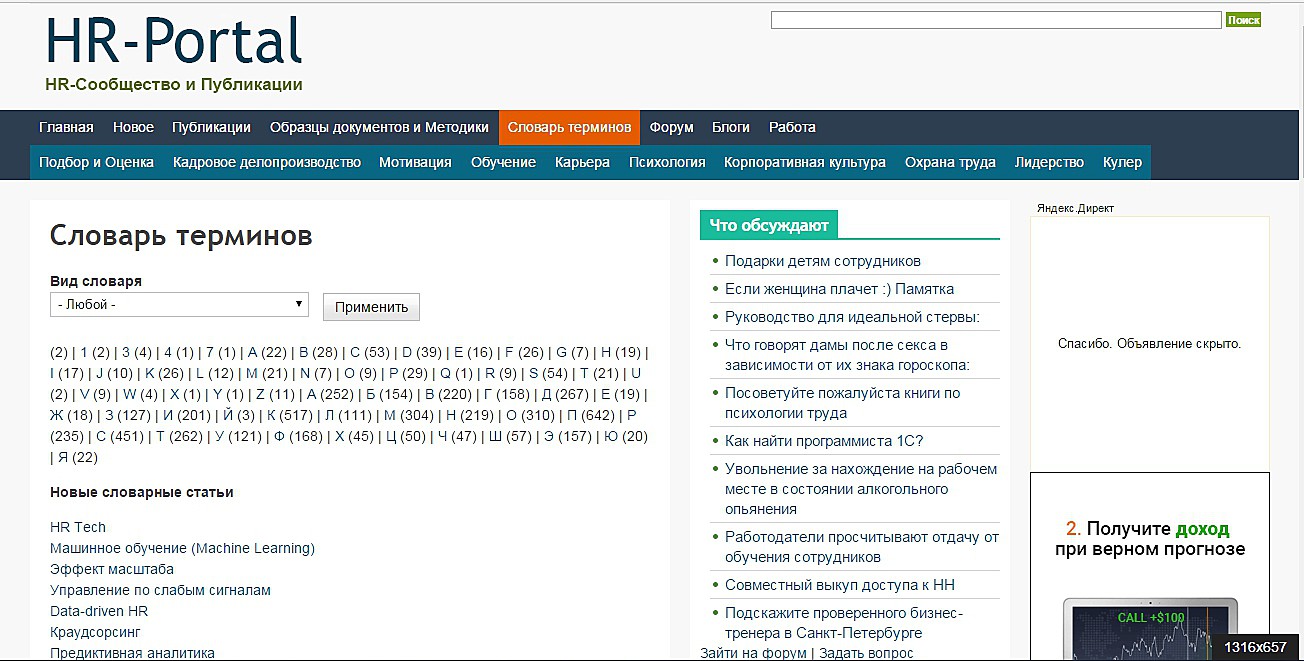Go to Подбор и Оценка section
The width and height of the screenshot is (1304, 661).
pyautogui.click(x=96, y=162)
